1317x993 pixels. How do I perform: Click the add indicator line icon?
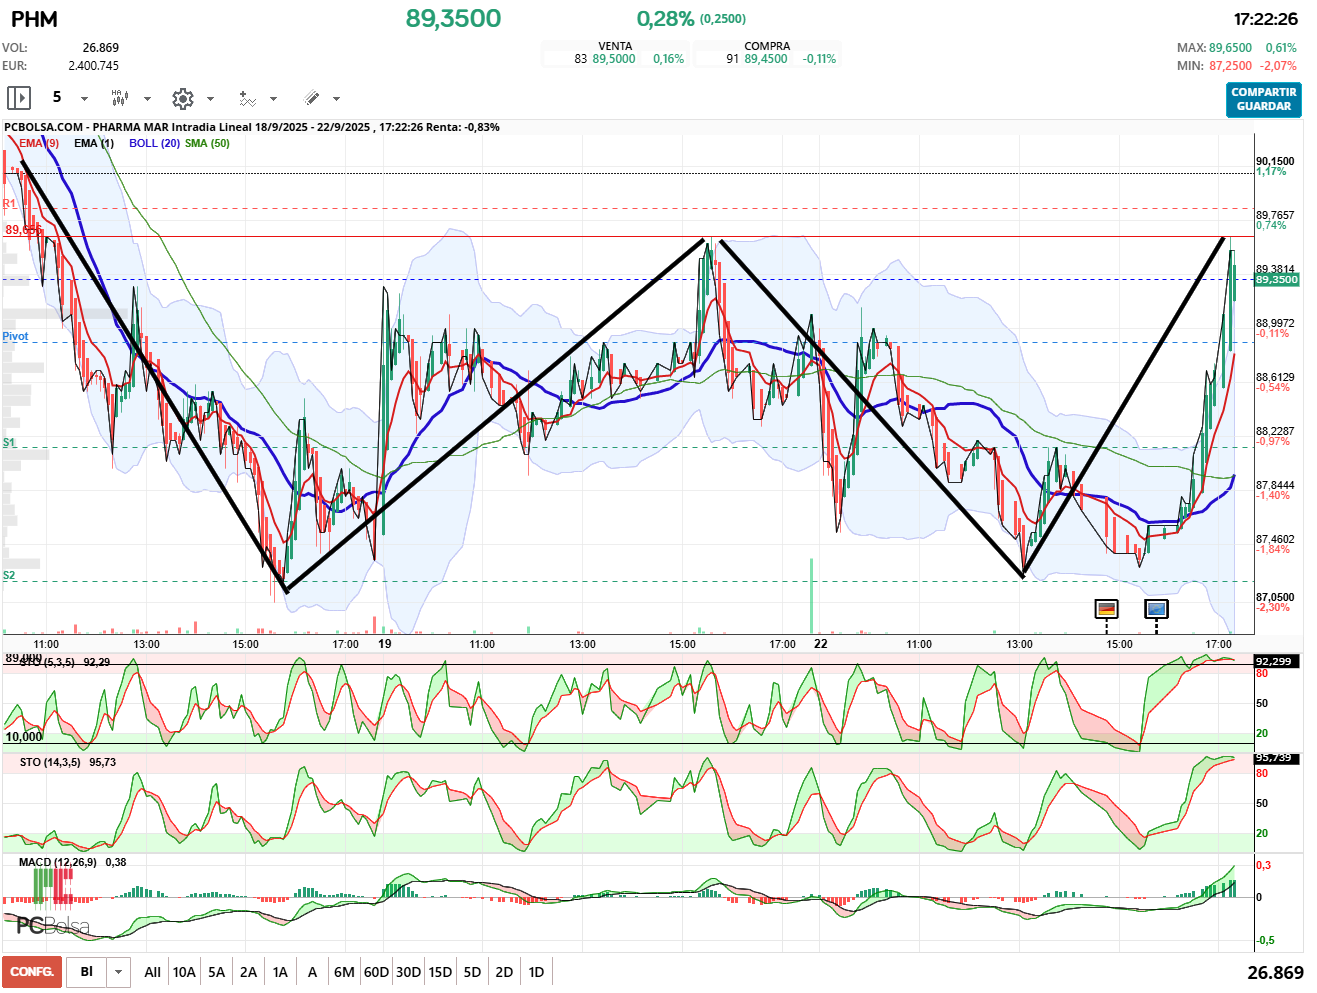point(247,98)
